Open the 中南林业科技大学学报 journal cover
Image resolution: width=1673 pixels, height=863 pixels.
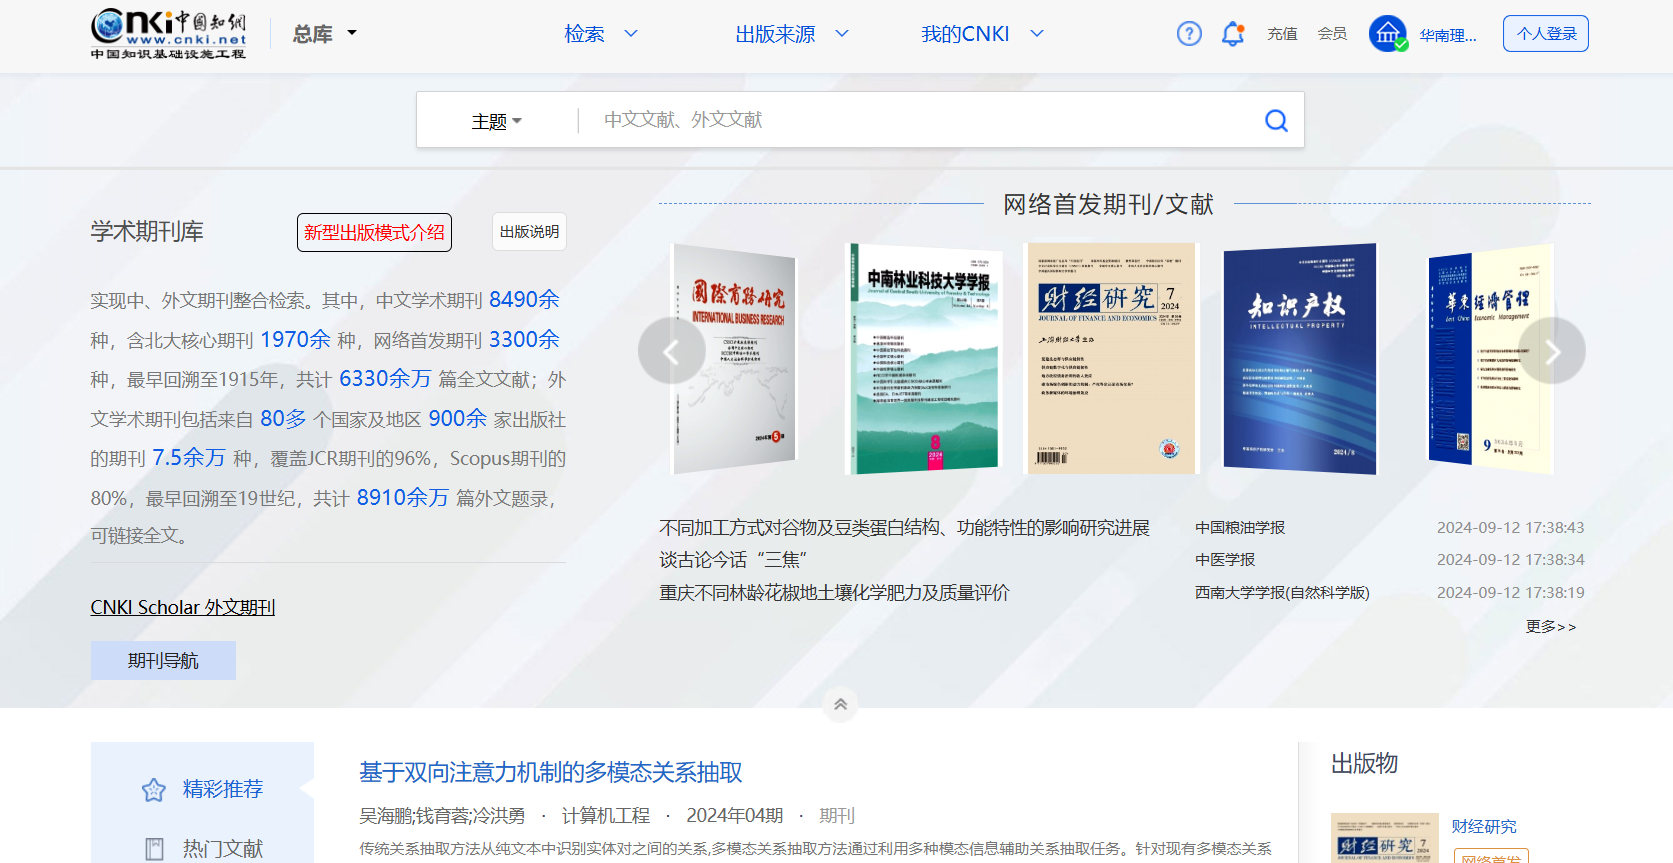click(x=925, y=359)
